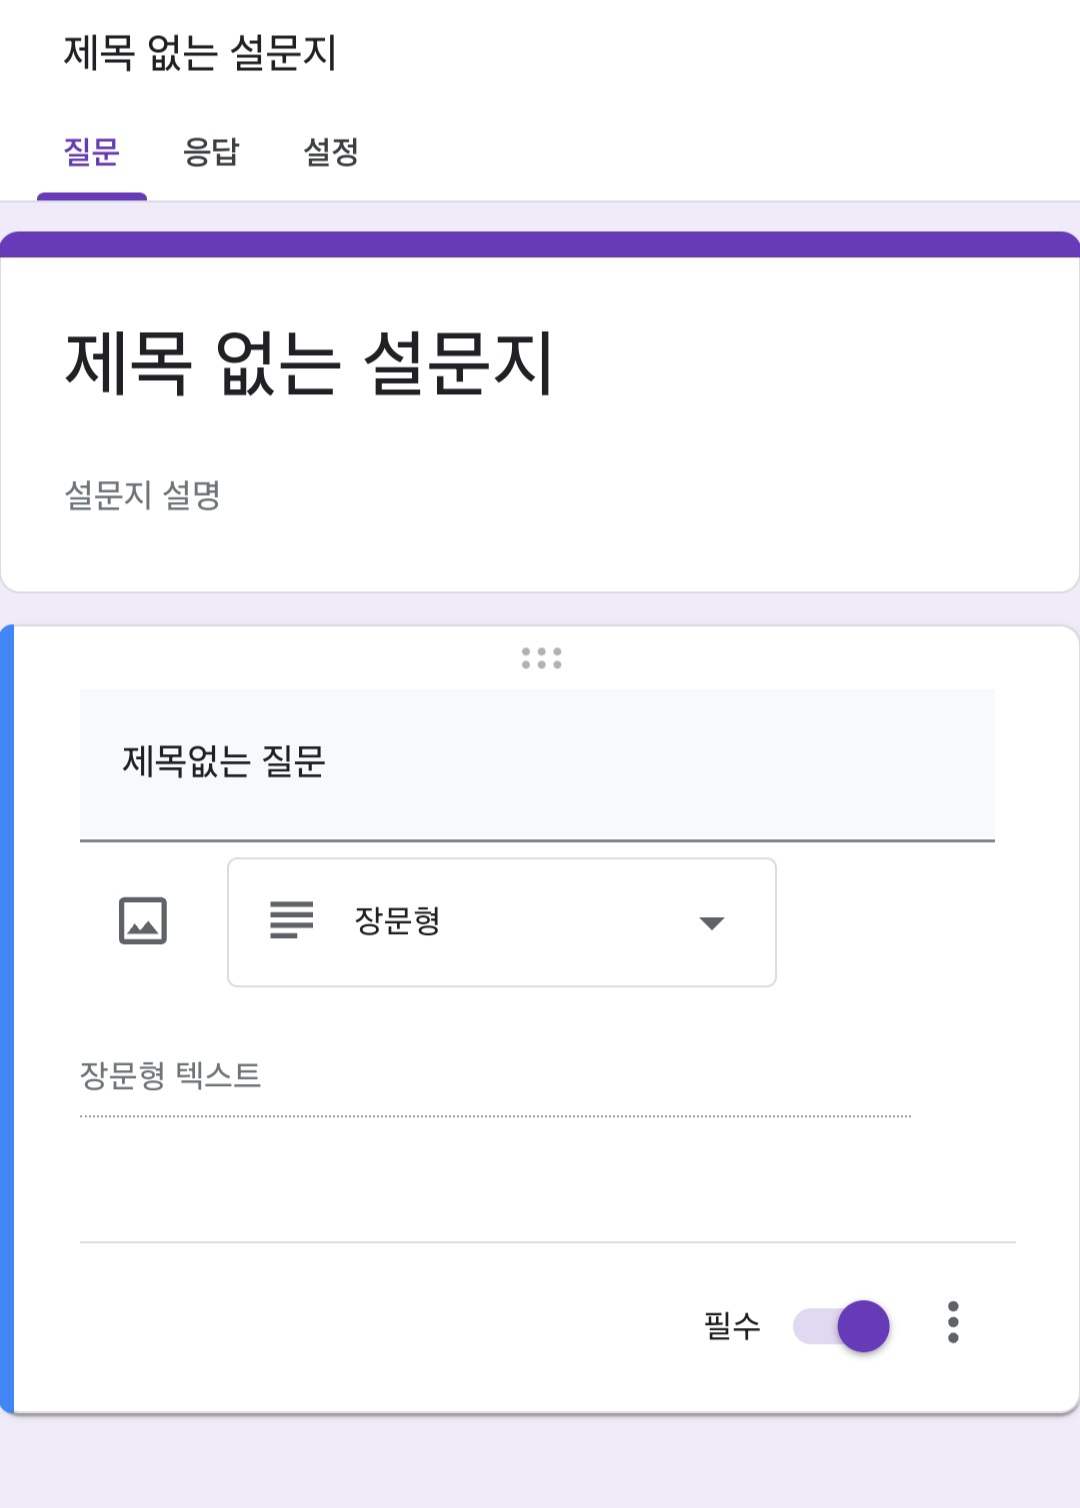Click the add image icon beside the question
This screenshot has height=1508, width=1080.
click(143, 921)
